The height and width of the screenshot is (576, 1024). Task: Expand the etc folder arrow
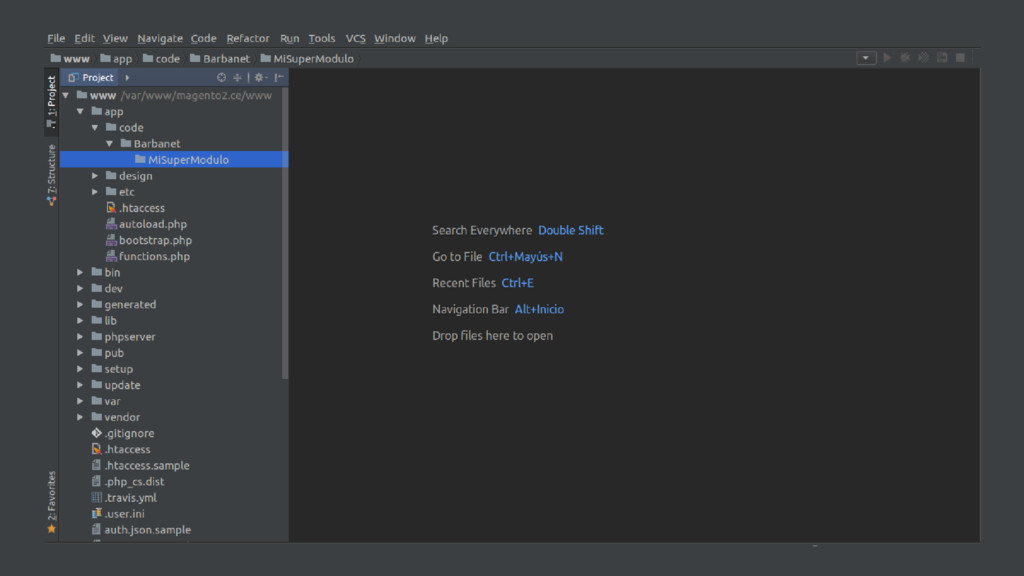[x=95, y=192]
